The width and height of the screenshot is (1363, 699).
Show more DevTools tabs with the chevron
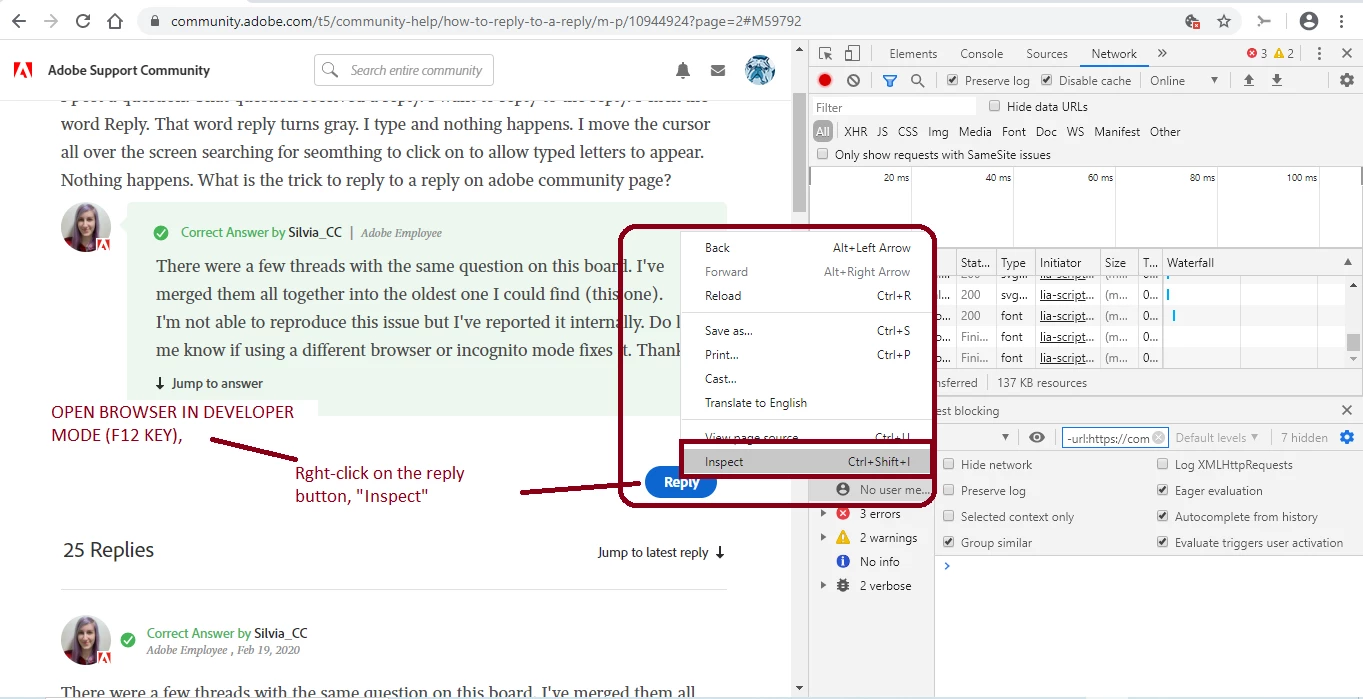coord(1162,54)
